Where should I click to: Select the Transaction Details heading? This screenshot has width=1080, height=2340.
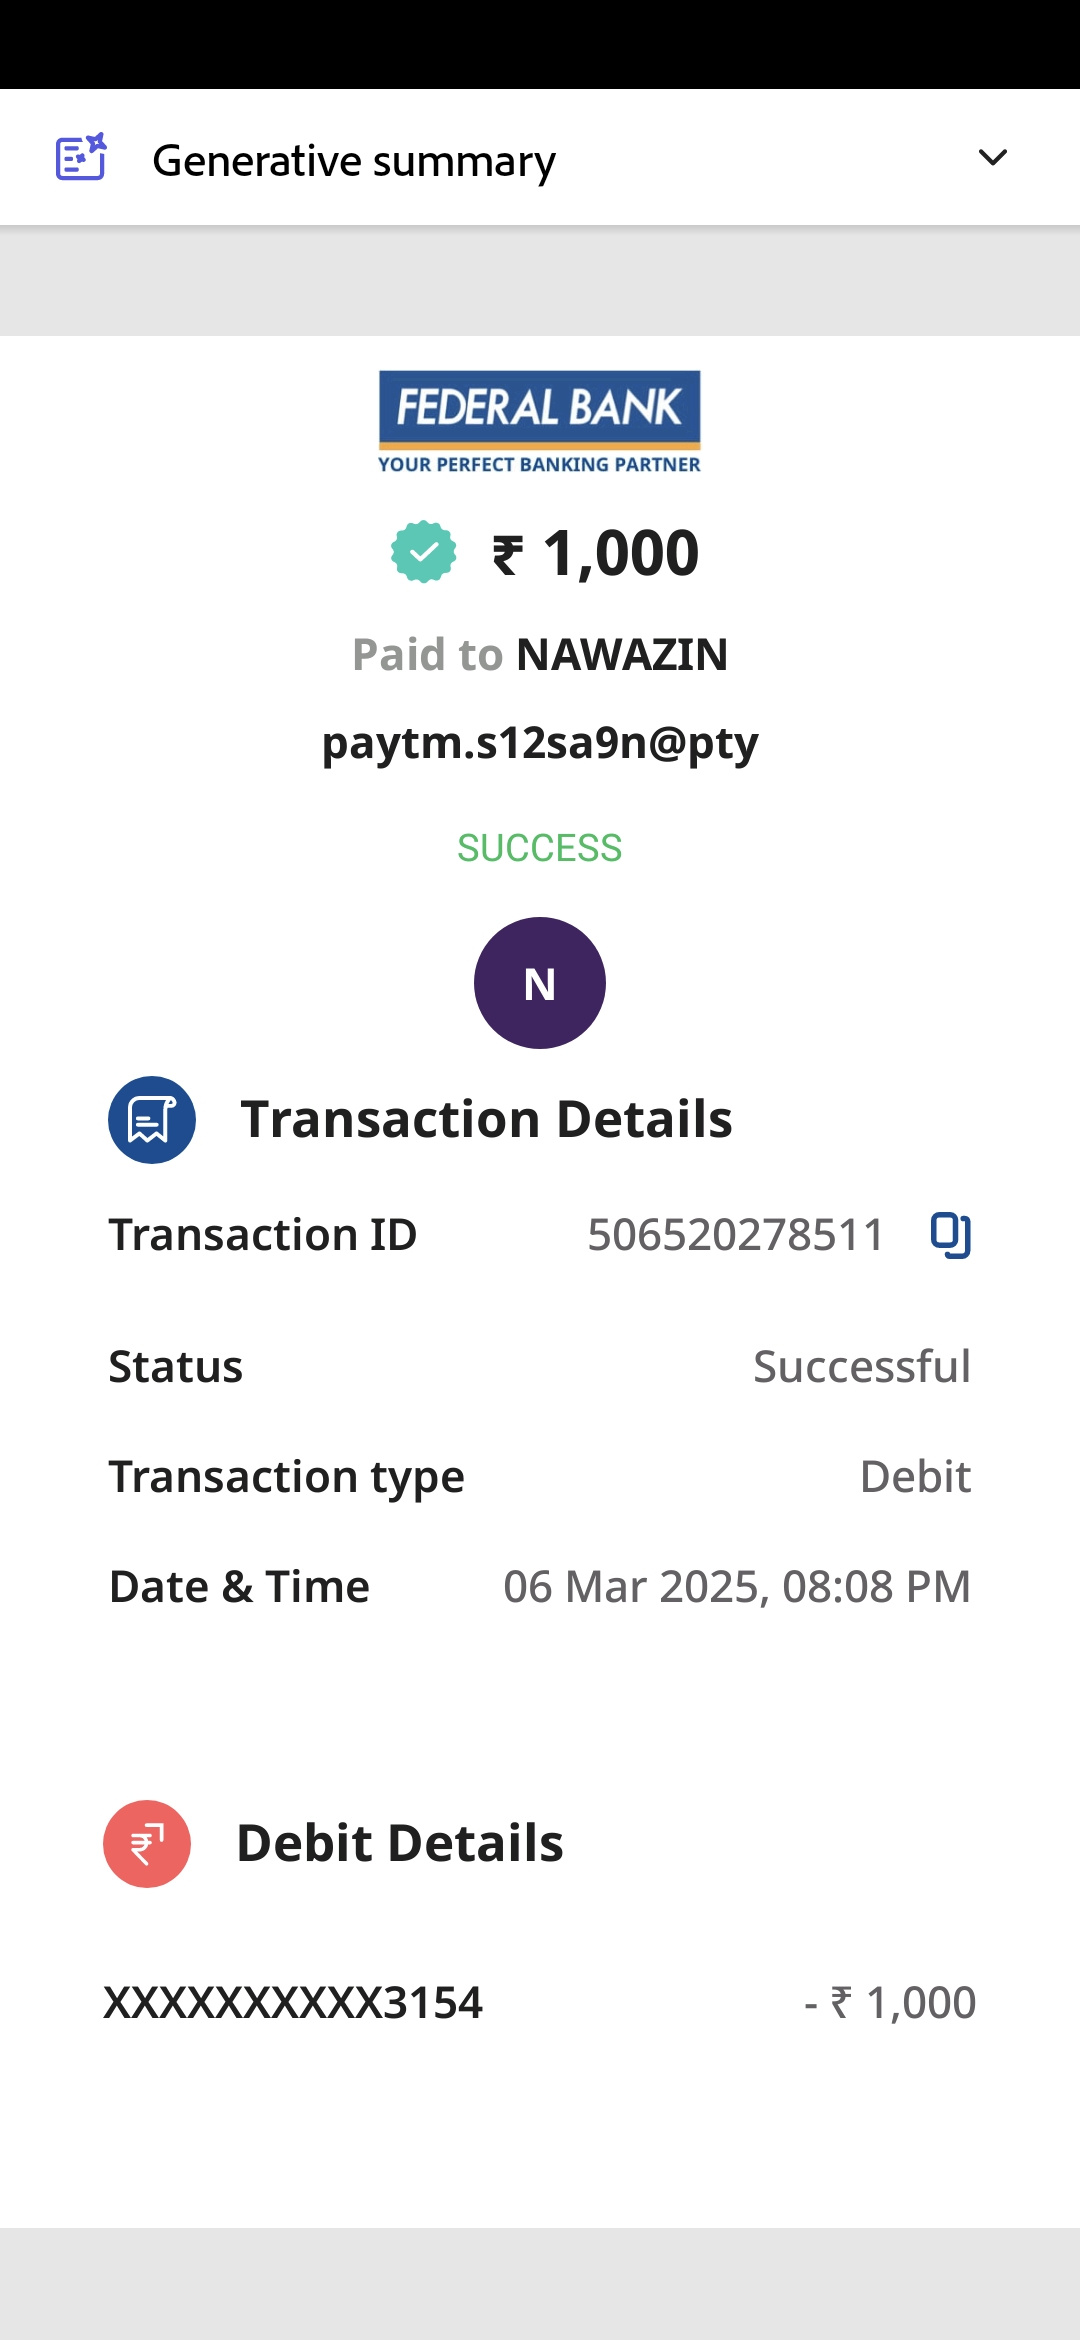click(486, 1119)
